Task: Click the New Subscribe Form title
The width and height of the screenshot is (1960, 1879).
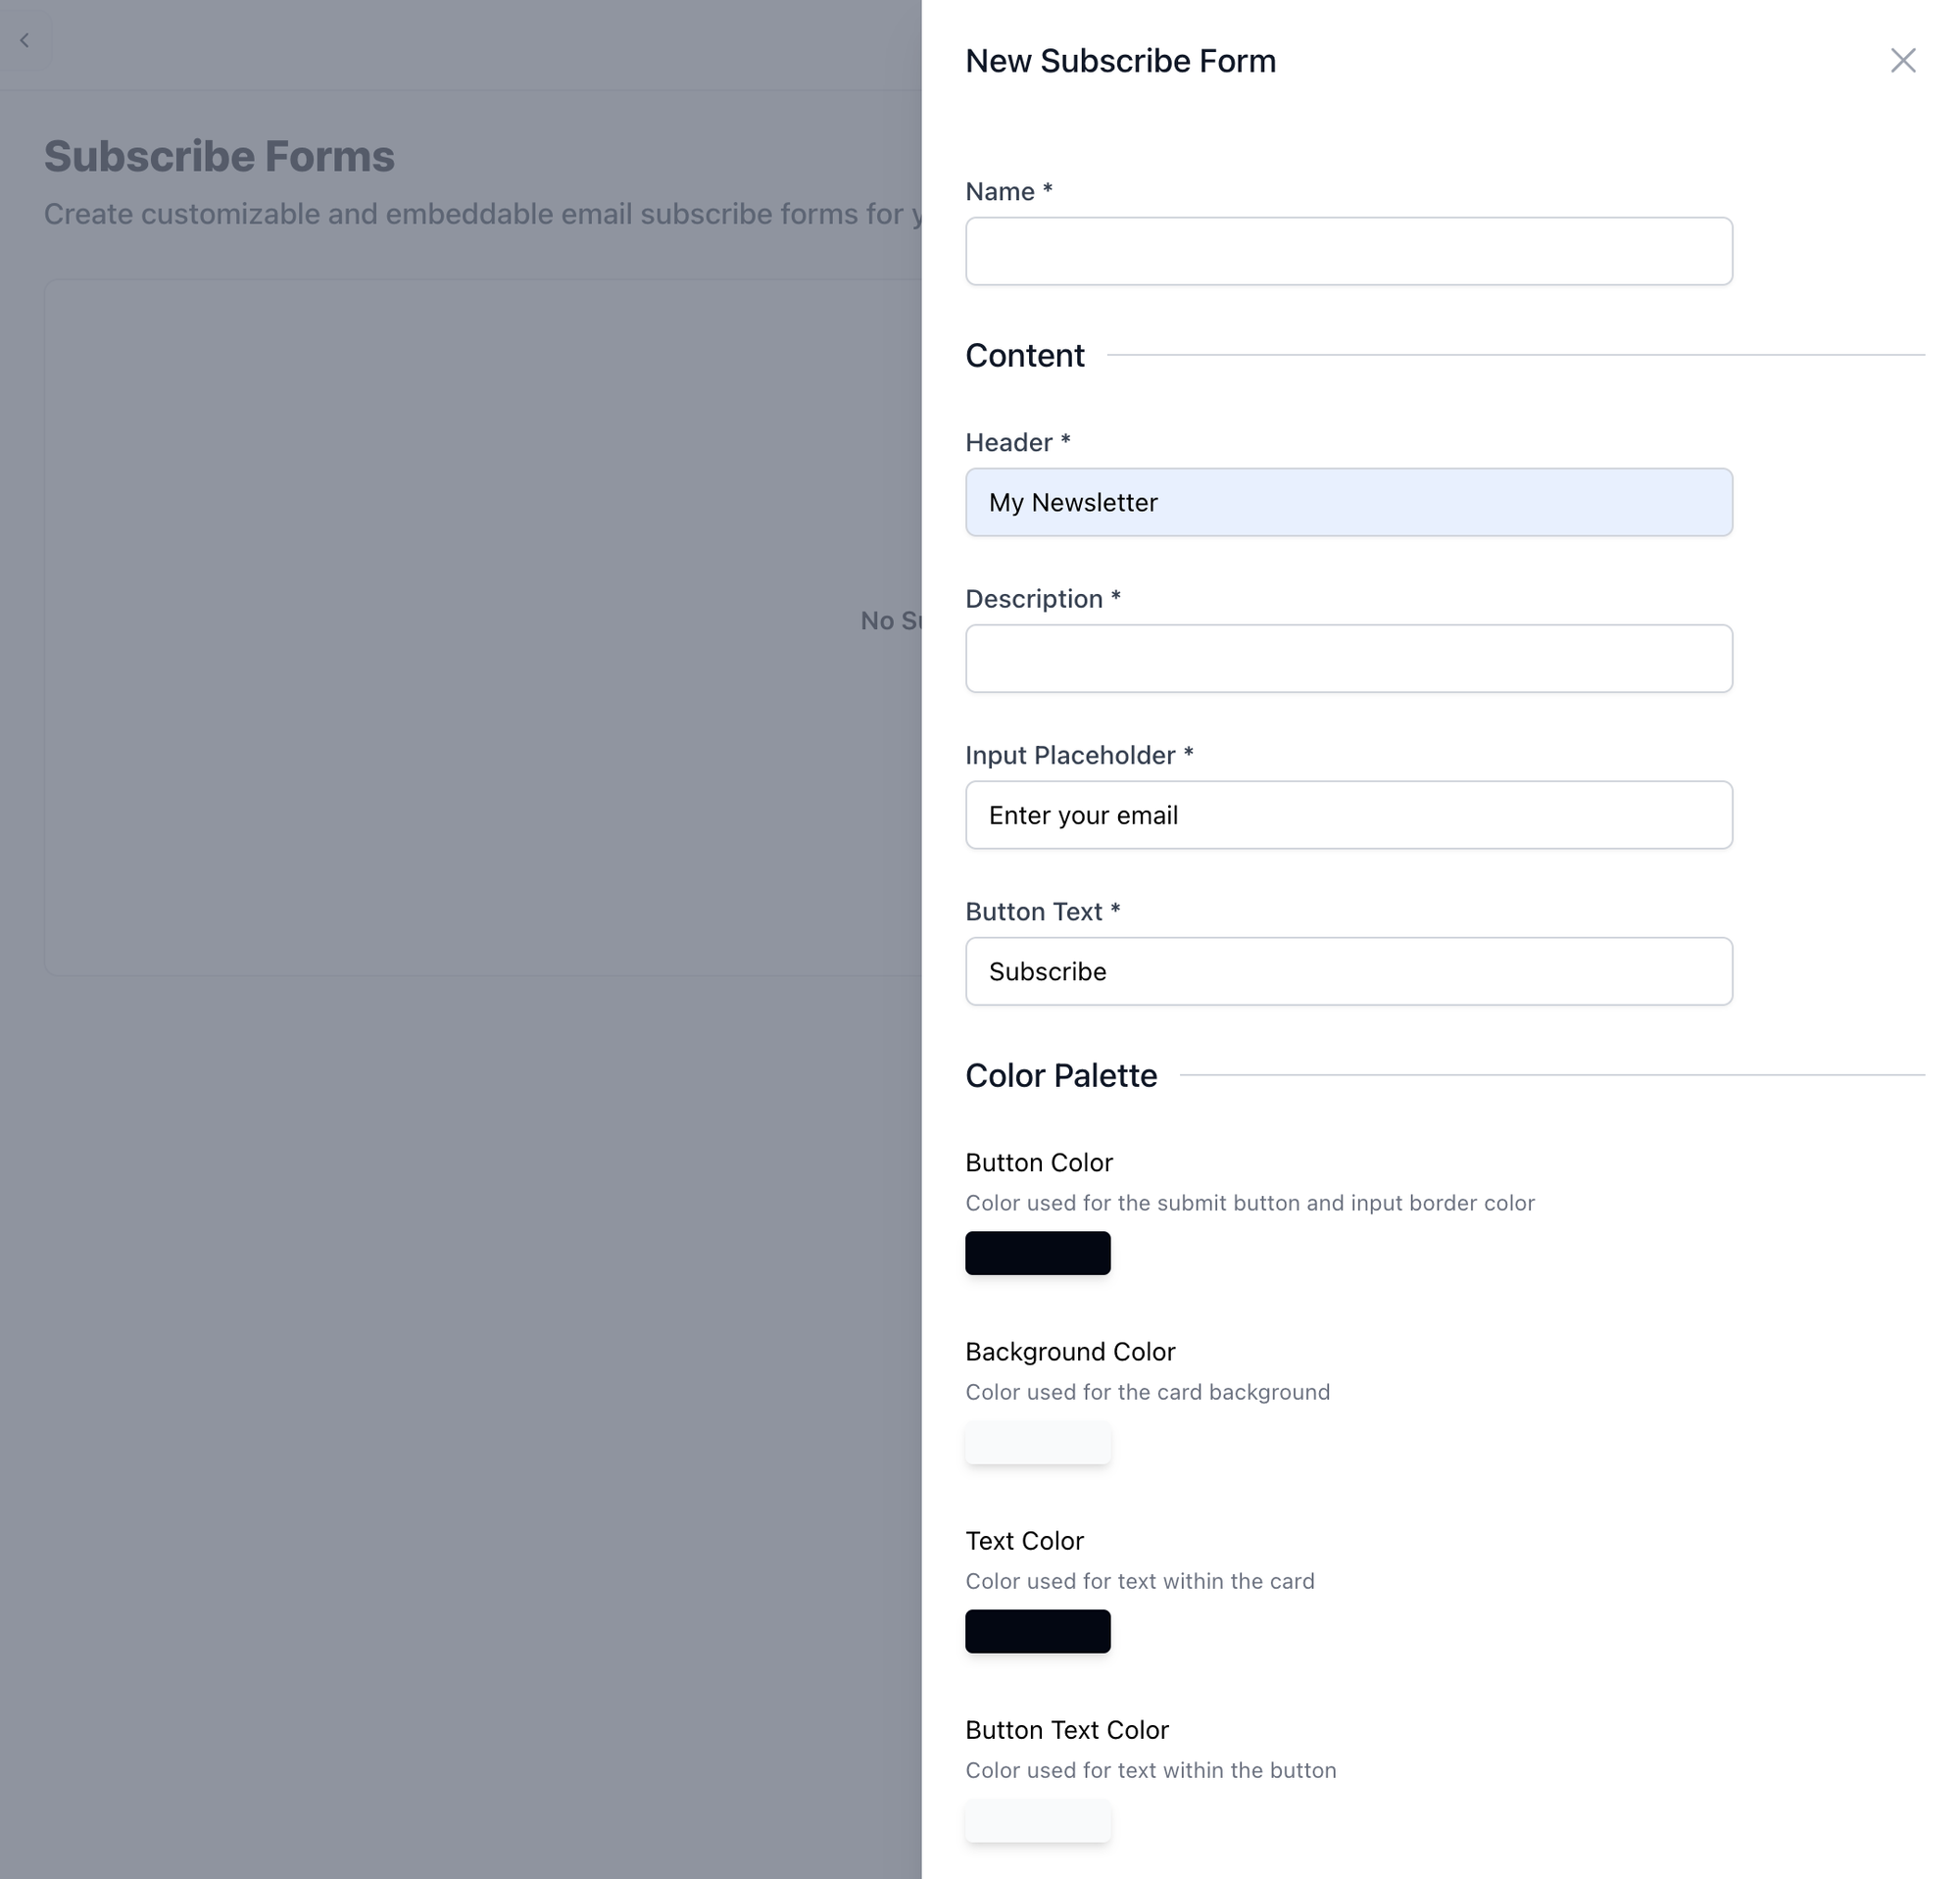Action: [1120, 60]
